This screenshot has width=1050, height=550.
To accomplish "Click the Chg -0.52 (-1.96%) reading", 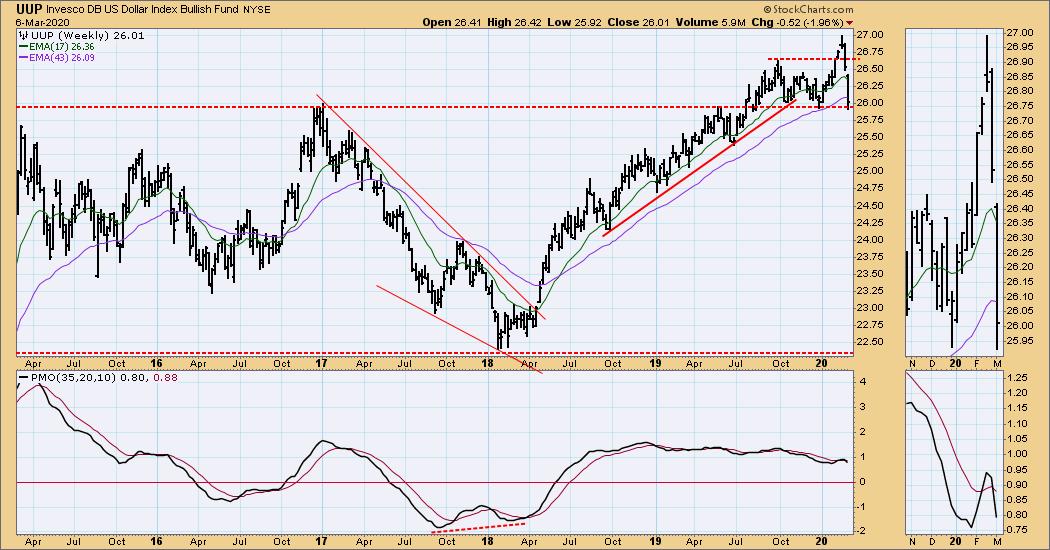I will (x=796, y=22).
